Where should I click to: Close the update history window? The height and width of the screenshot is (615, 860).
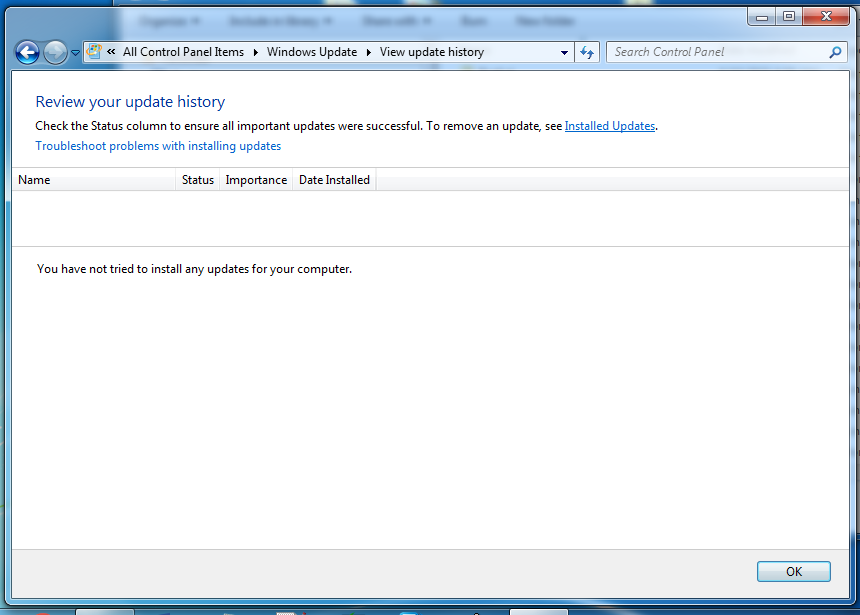tap(826, 17)
